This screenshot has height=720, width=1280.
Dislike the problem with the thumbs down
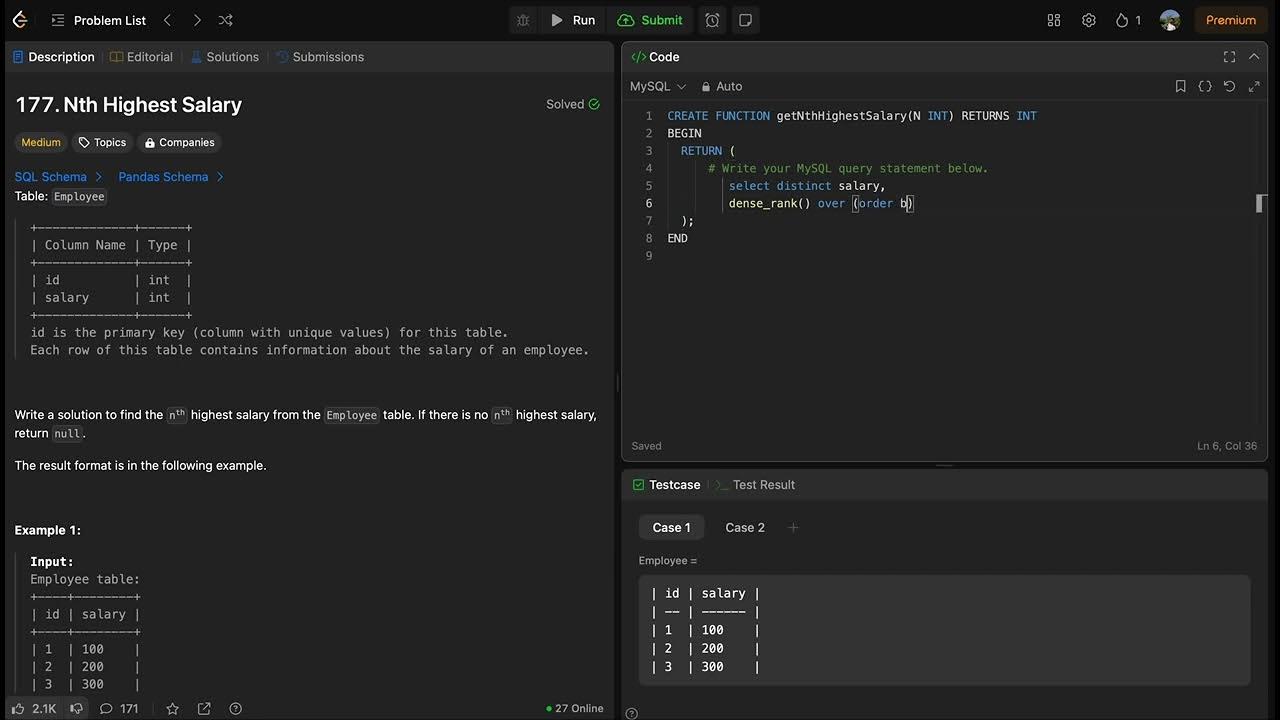[x=76, y=709]
